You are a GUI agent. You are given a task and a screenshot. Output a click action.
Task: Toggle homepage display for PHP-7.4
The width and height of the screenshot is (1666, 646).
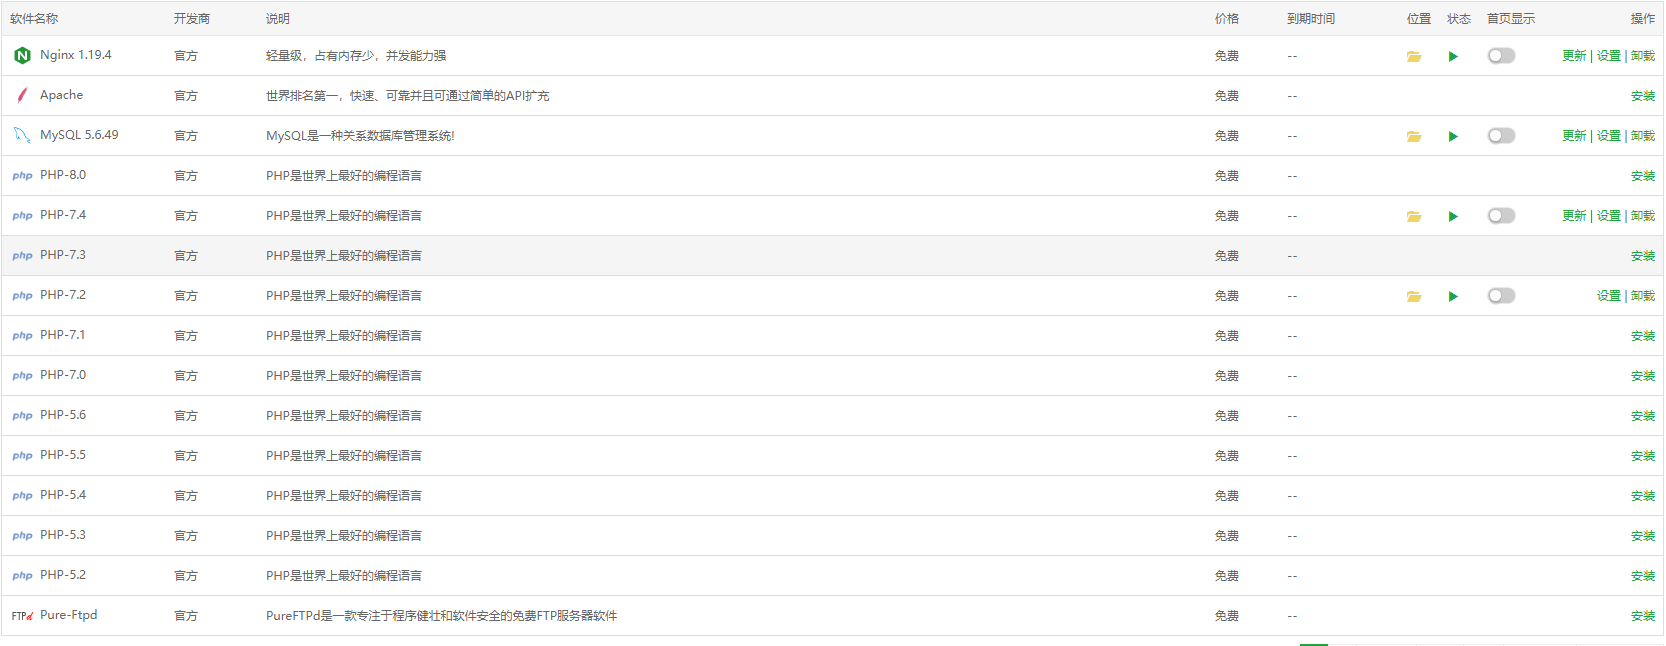(1501, 216)
